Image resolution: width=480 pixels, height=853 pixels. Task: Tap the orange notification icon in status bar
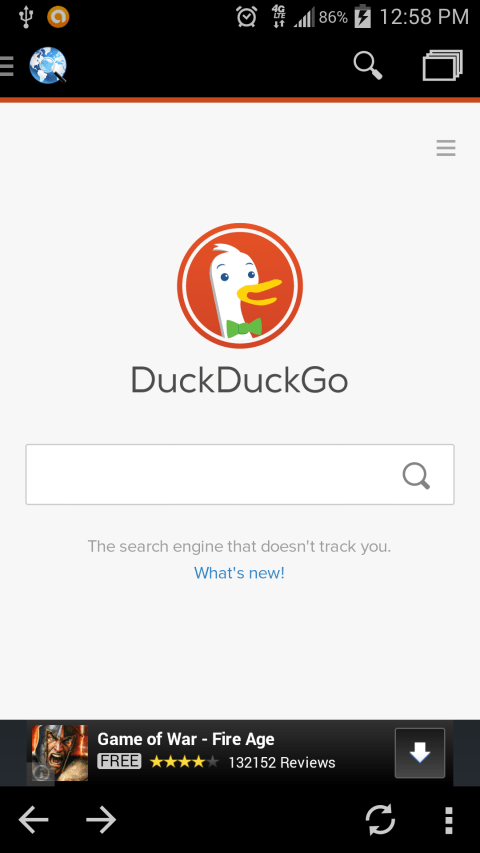click(58, 17)
